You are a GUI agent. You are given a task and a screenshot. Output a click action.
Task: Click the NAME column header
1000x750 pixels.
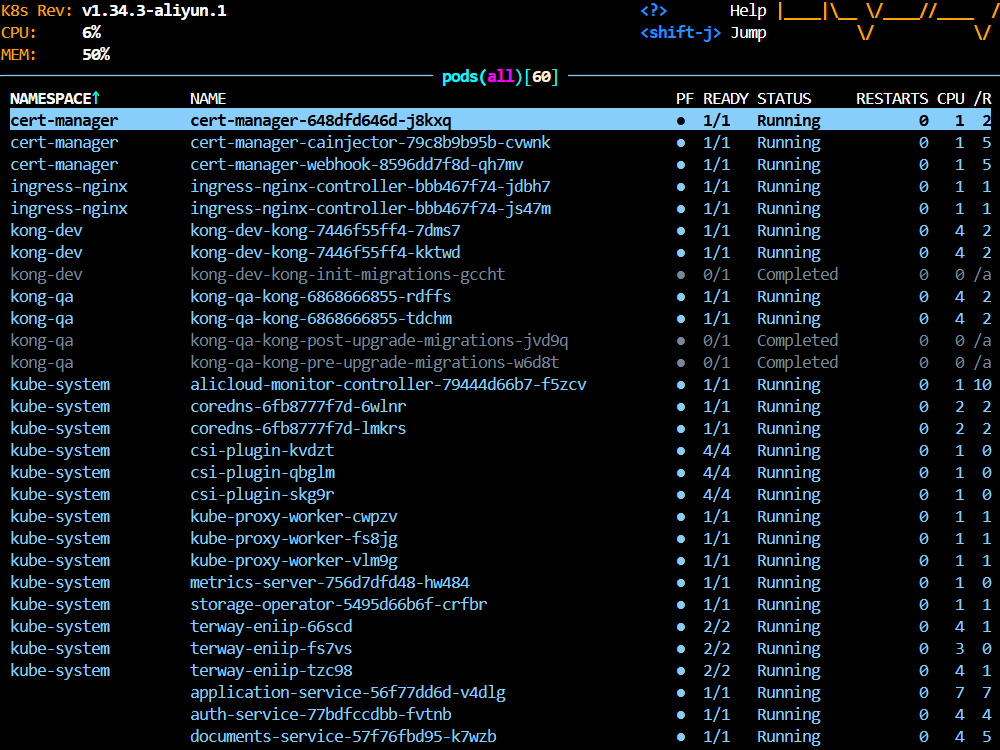tap(208, 98)
